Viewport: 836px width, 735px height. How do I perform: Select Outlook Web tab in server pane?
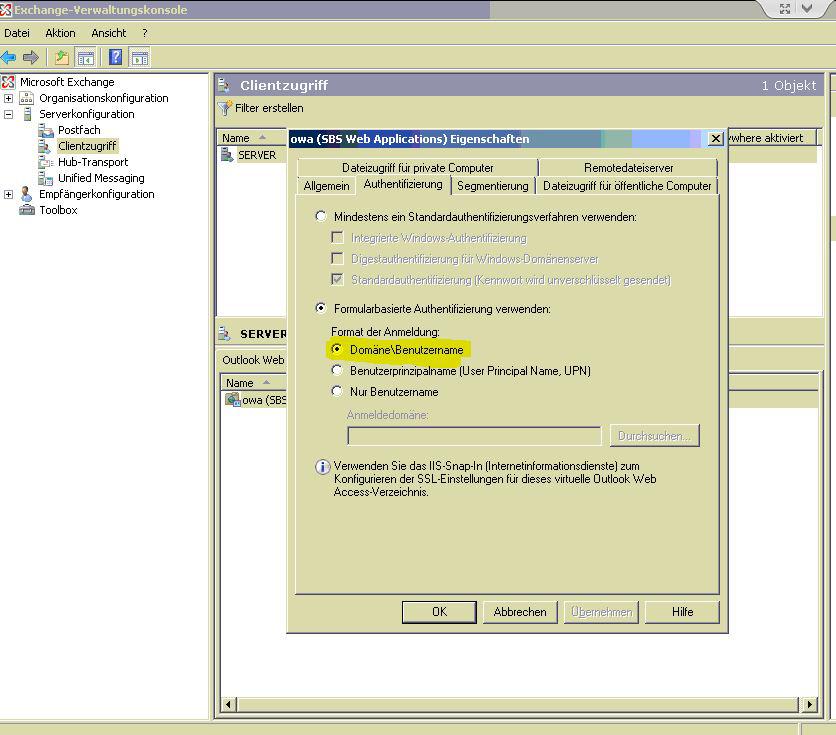[x=253, y=360]
